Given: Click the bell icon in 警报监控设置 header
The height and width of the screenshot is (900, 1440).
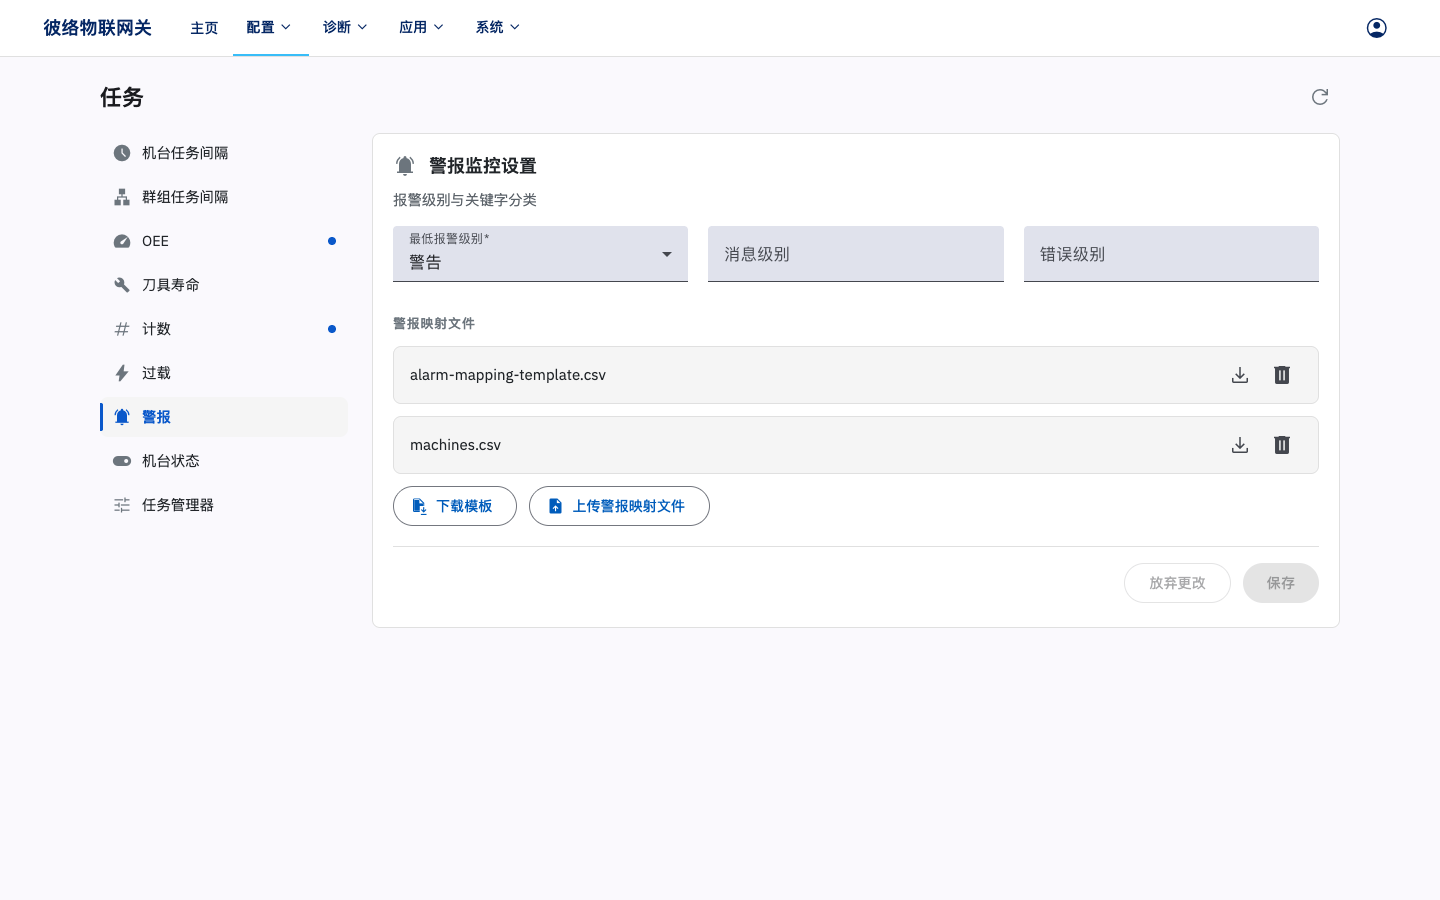Looking at the screenshot, I should 405,166.
